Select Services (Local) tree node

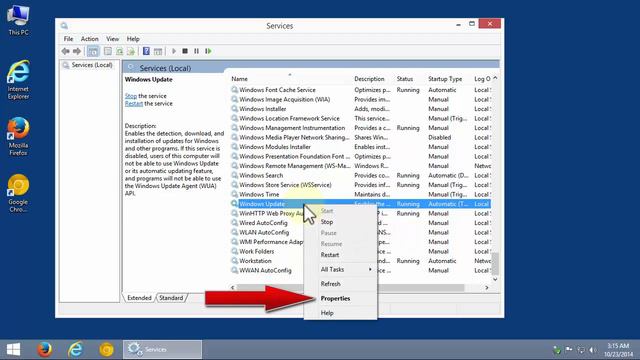[92, 65]
